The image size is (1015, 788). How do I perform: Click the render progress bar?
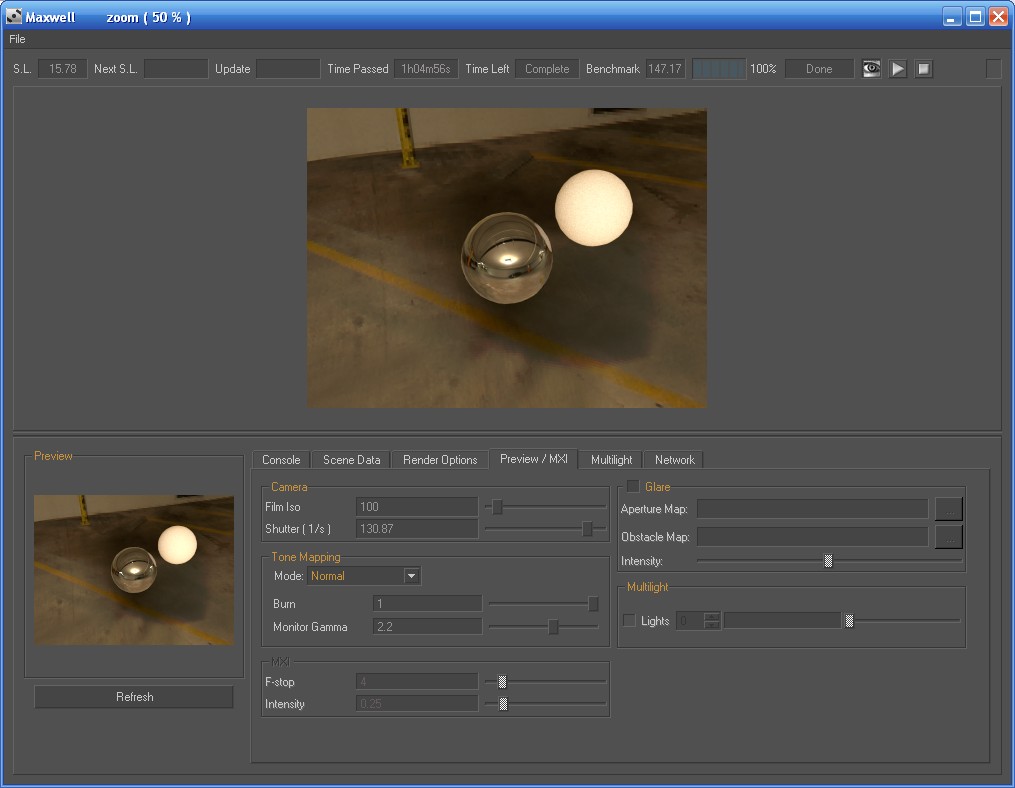point(719,69)
